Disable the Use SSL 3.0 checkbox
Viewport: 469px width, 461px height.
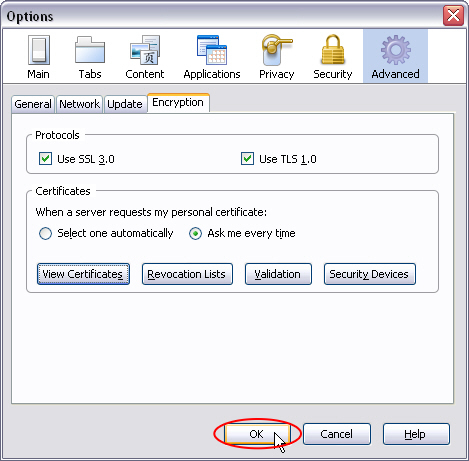pos(45,159)
